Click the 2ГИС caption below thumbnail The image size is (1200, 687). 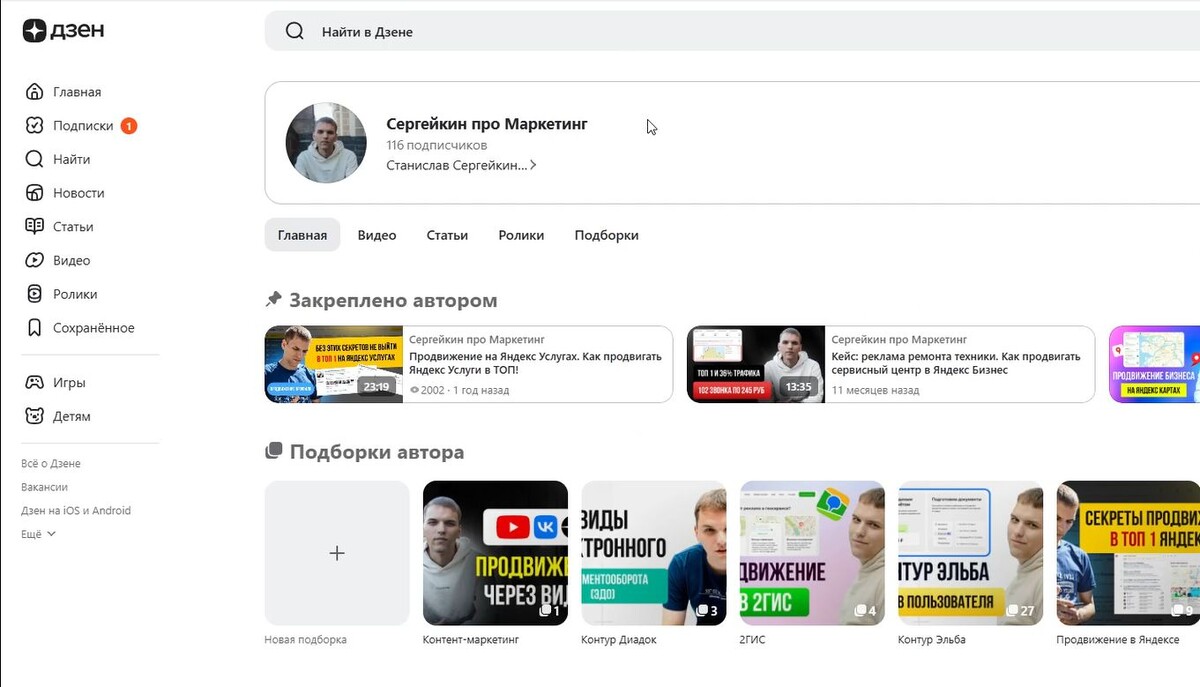(752, 640)
